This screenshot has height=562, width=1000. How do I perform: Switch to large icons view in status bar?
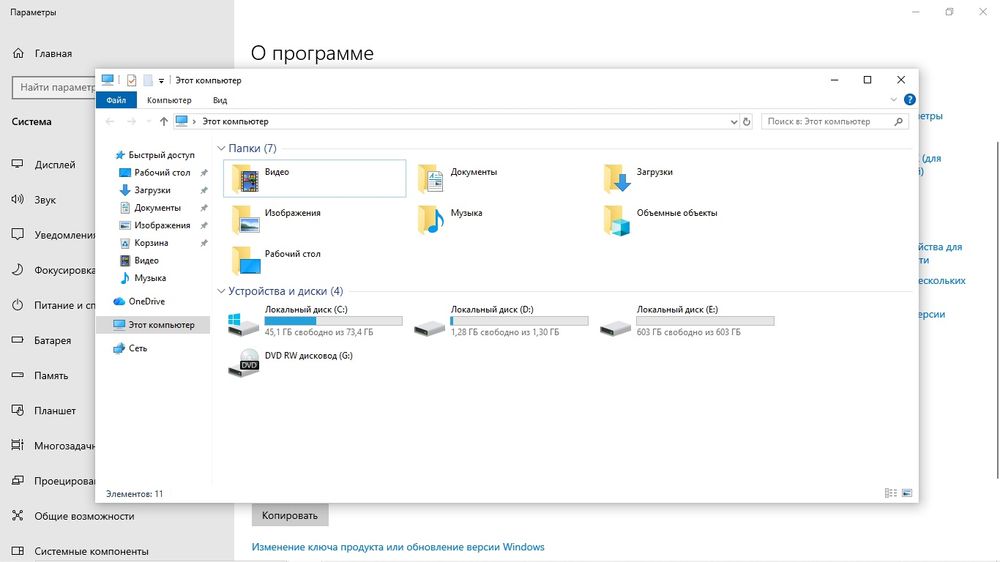(907, 493)
